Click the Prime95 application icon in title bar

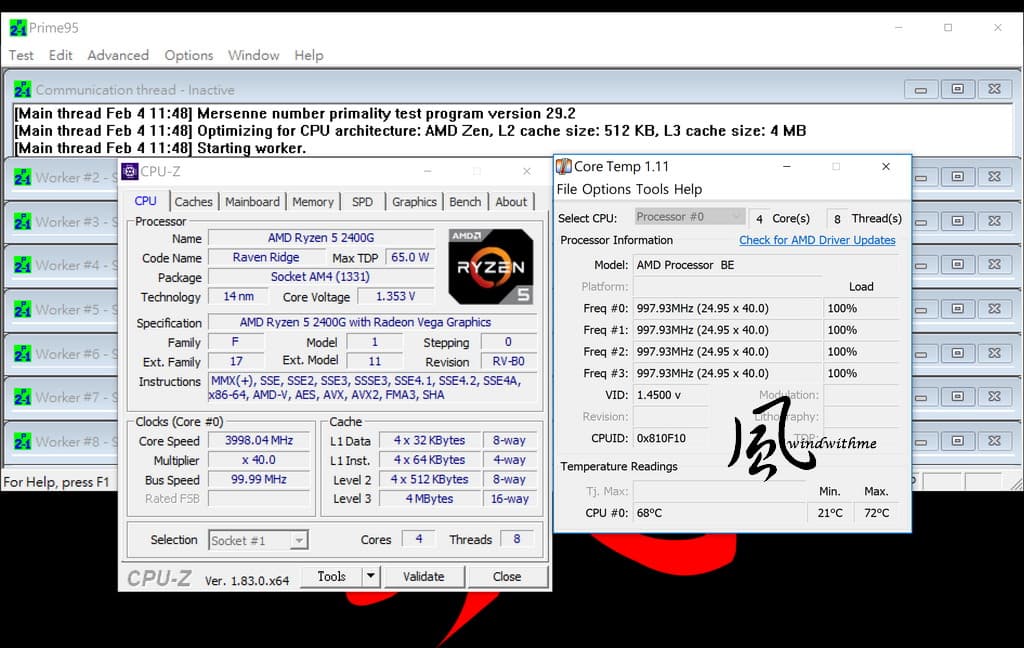tap(18, 28)
